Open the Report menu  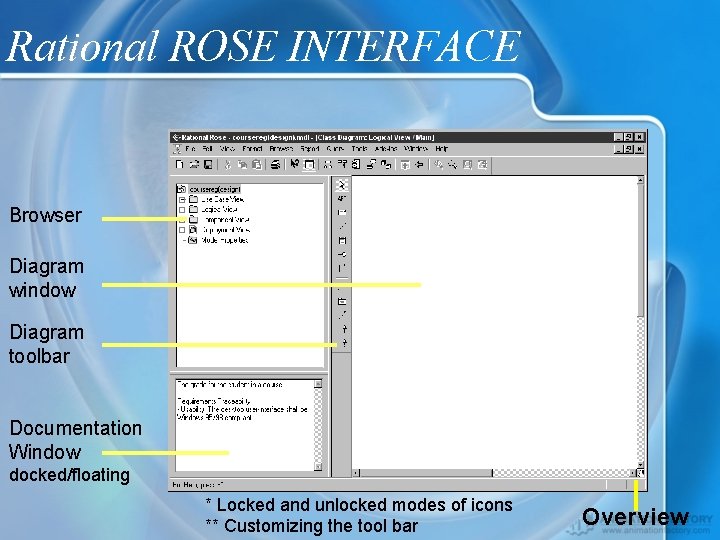coord(309,149)
